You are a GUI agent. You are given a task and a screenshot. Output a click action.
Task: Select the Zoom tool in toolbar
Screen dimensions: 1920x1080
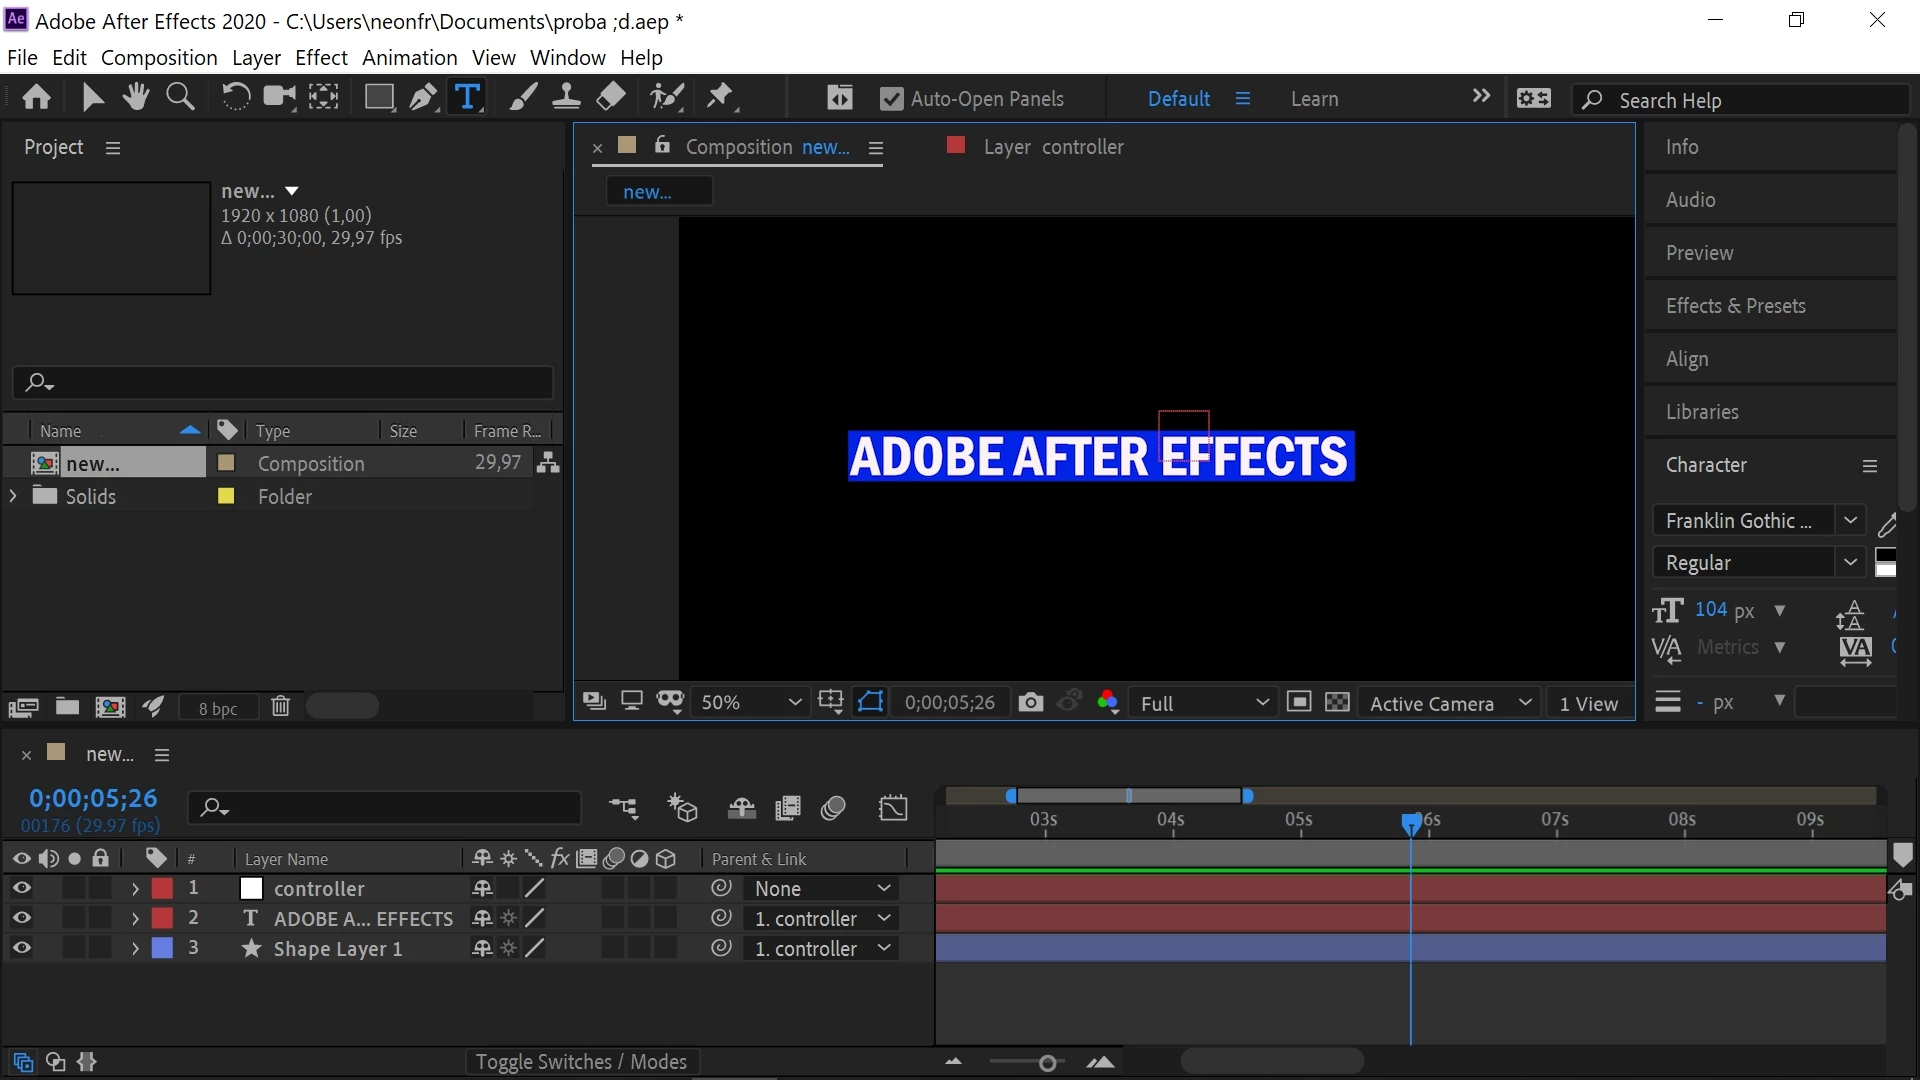180,97
